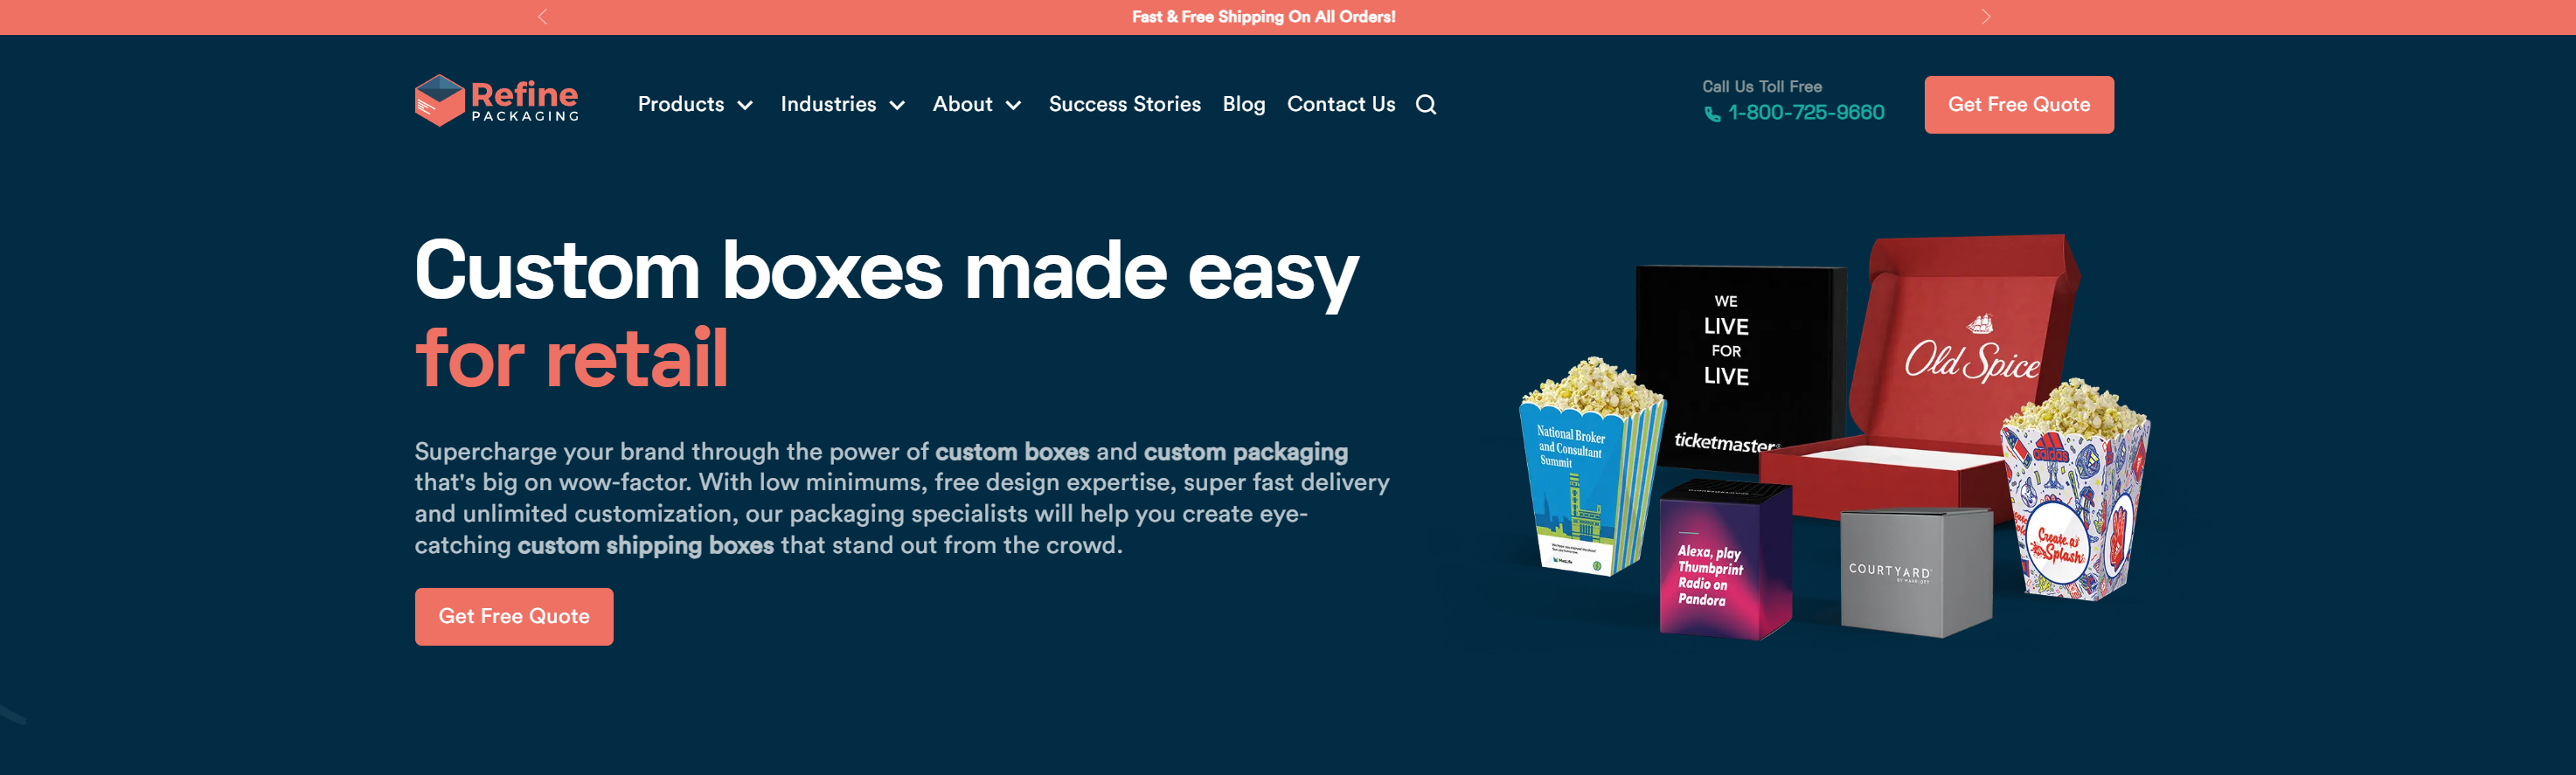Open the search magnifier icon
This screenshot has height=775, width=2576.
pos(1426,105)
